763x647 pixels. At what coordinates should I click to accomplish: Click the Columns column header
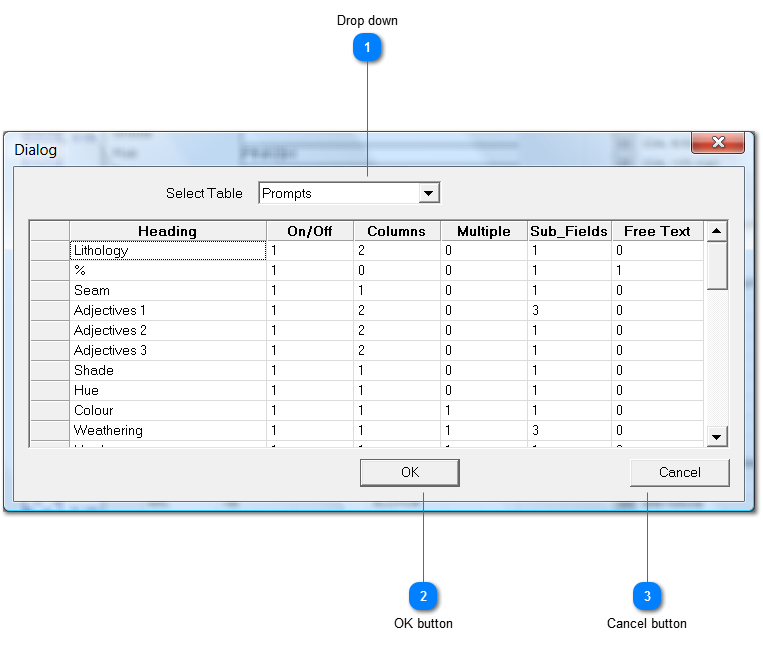click(x=396, y=231)
